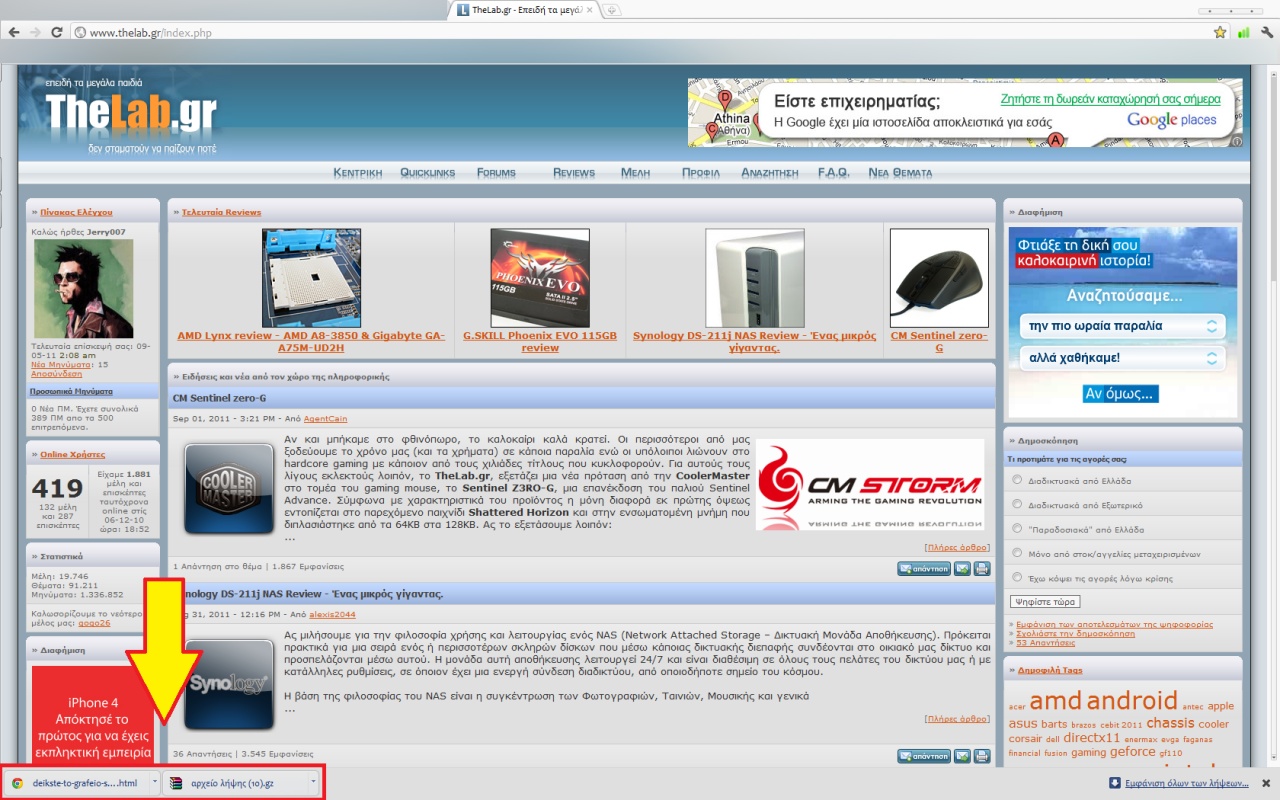Bookmark this page with the star icon
Viewport: 1280px width, 800px height.
pyautogui.click(x=1220, y=32)
